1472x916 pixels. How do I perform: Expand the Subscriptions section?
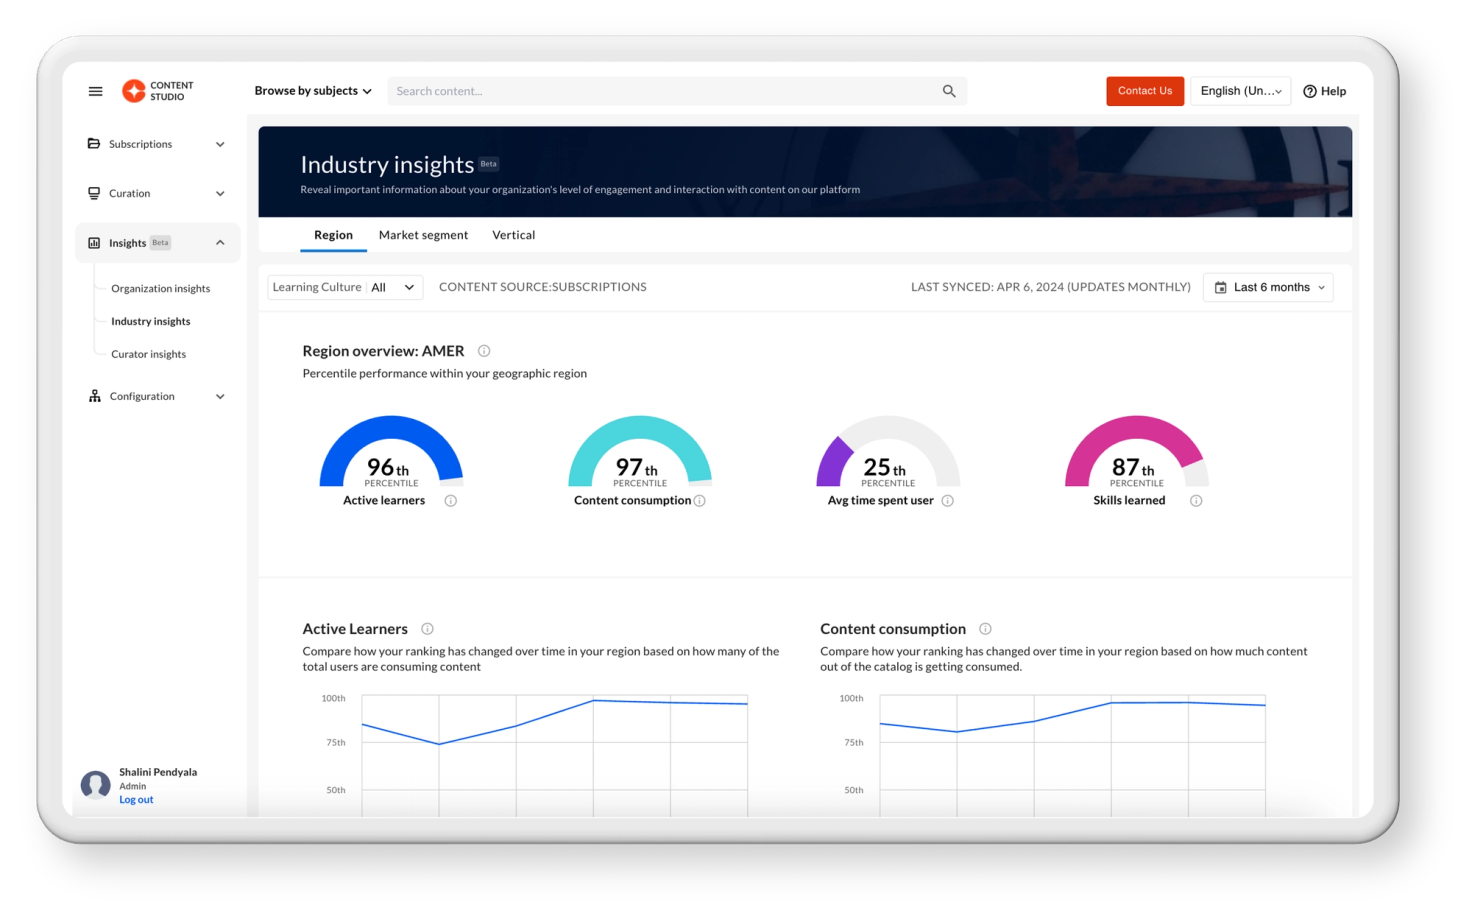click(220, 143)
